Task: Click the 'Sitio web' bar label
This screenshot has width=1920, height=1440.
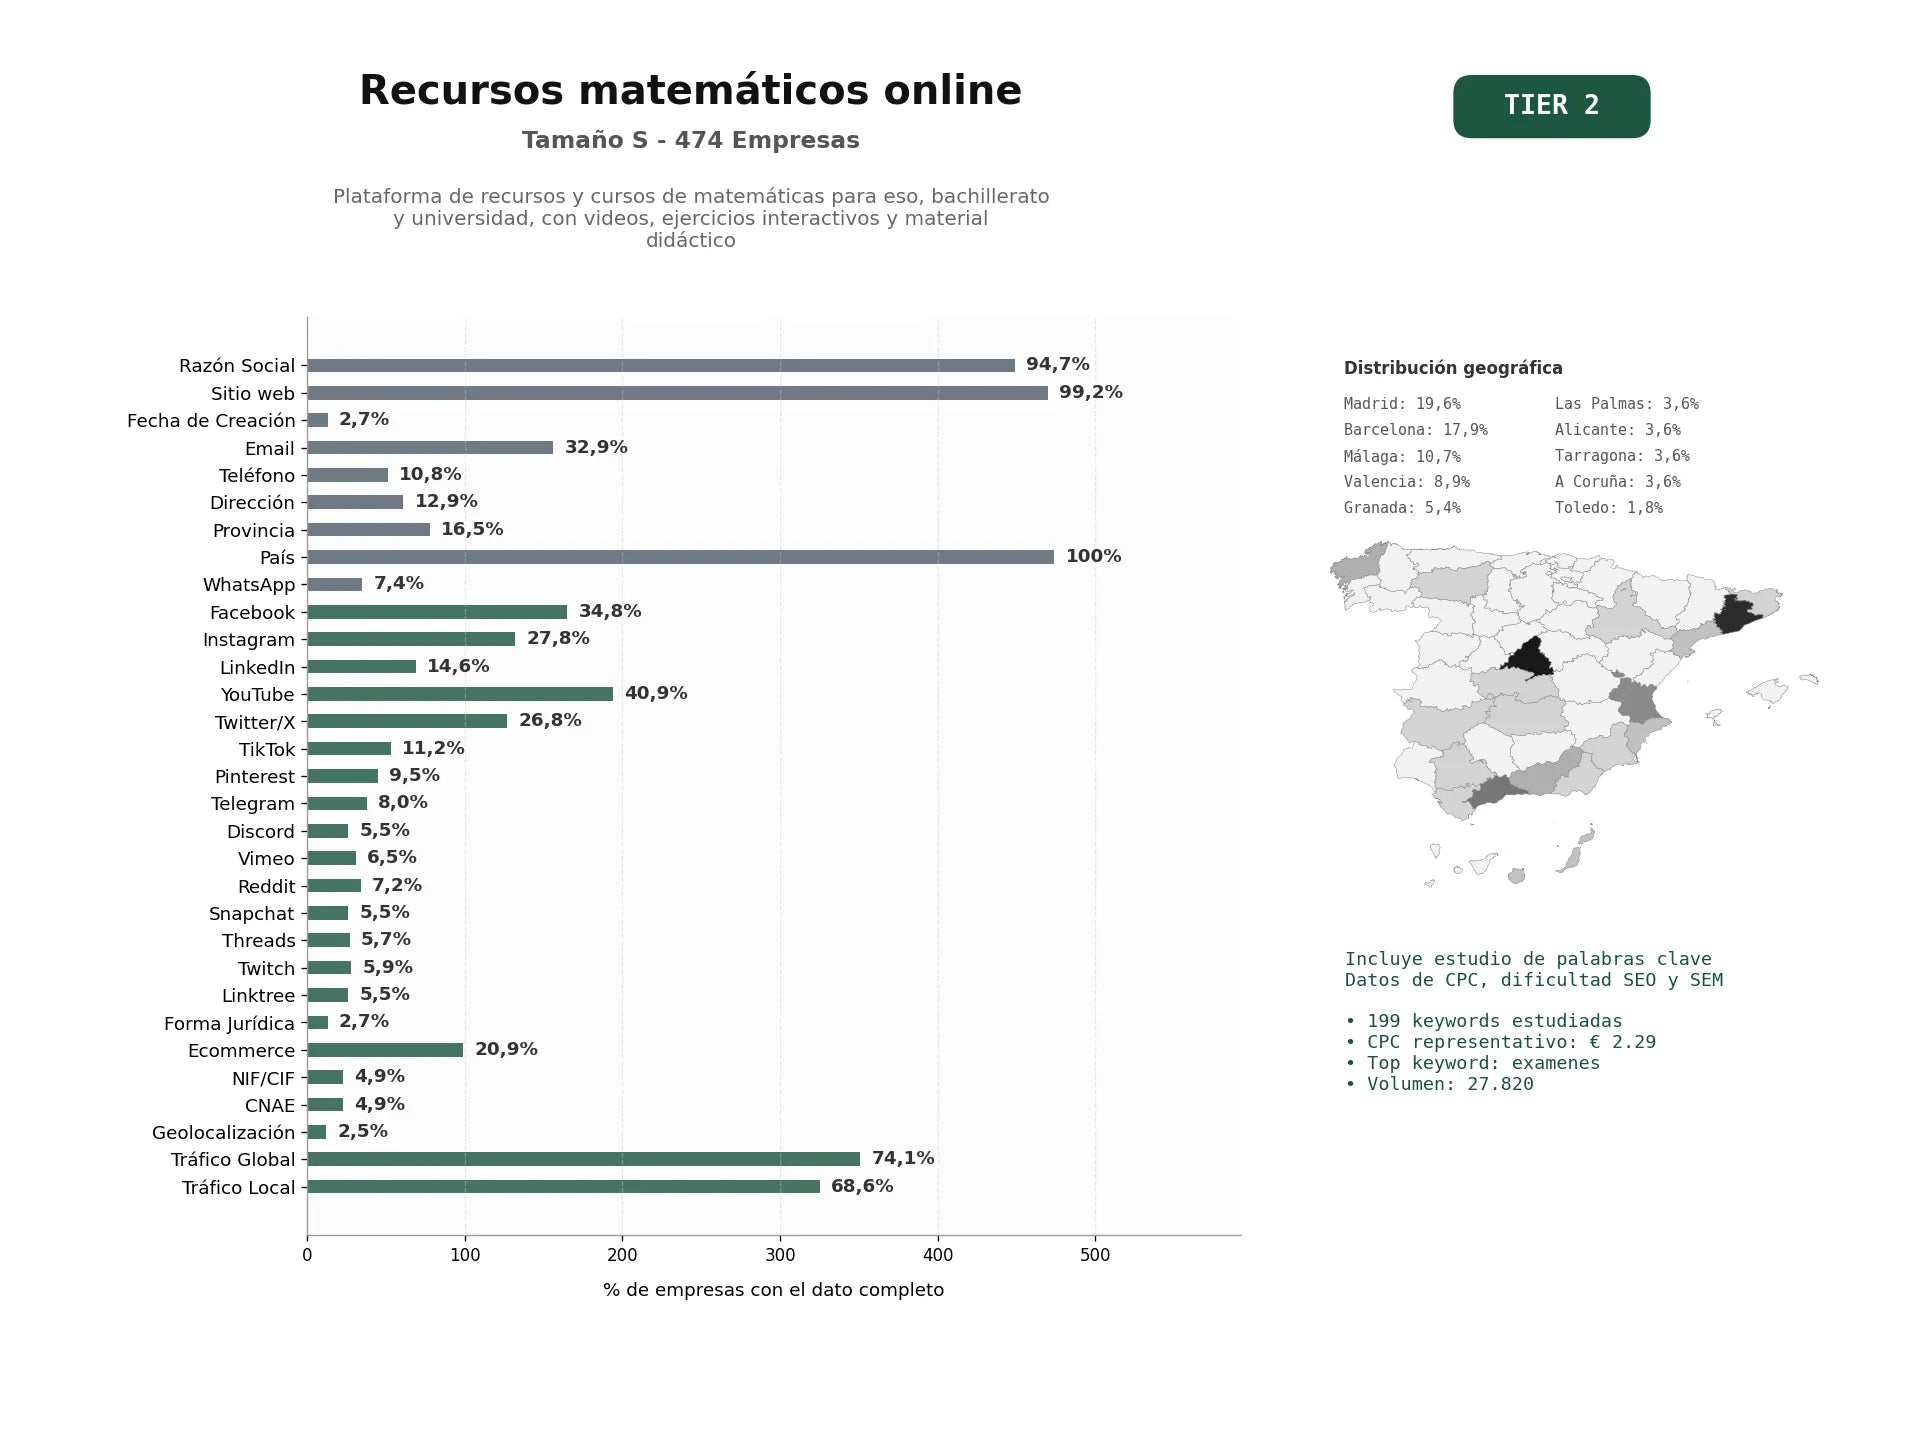Action: tap(253, 393)
